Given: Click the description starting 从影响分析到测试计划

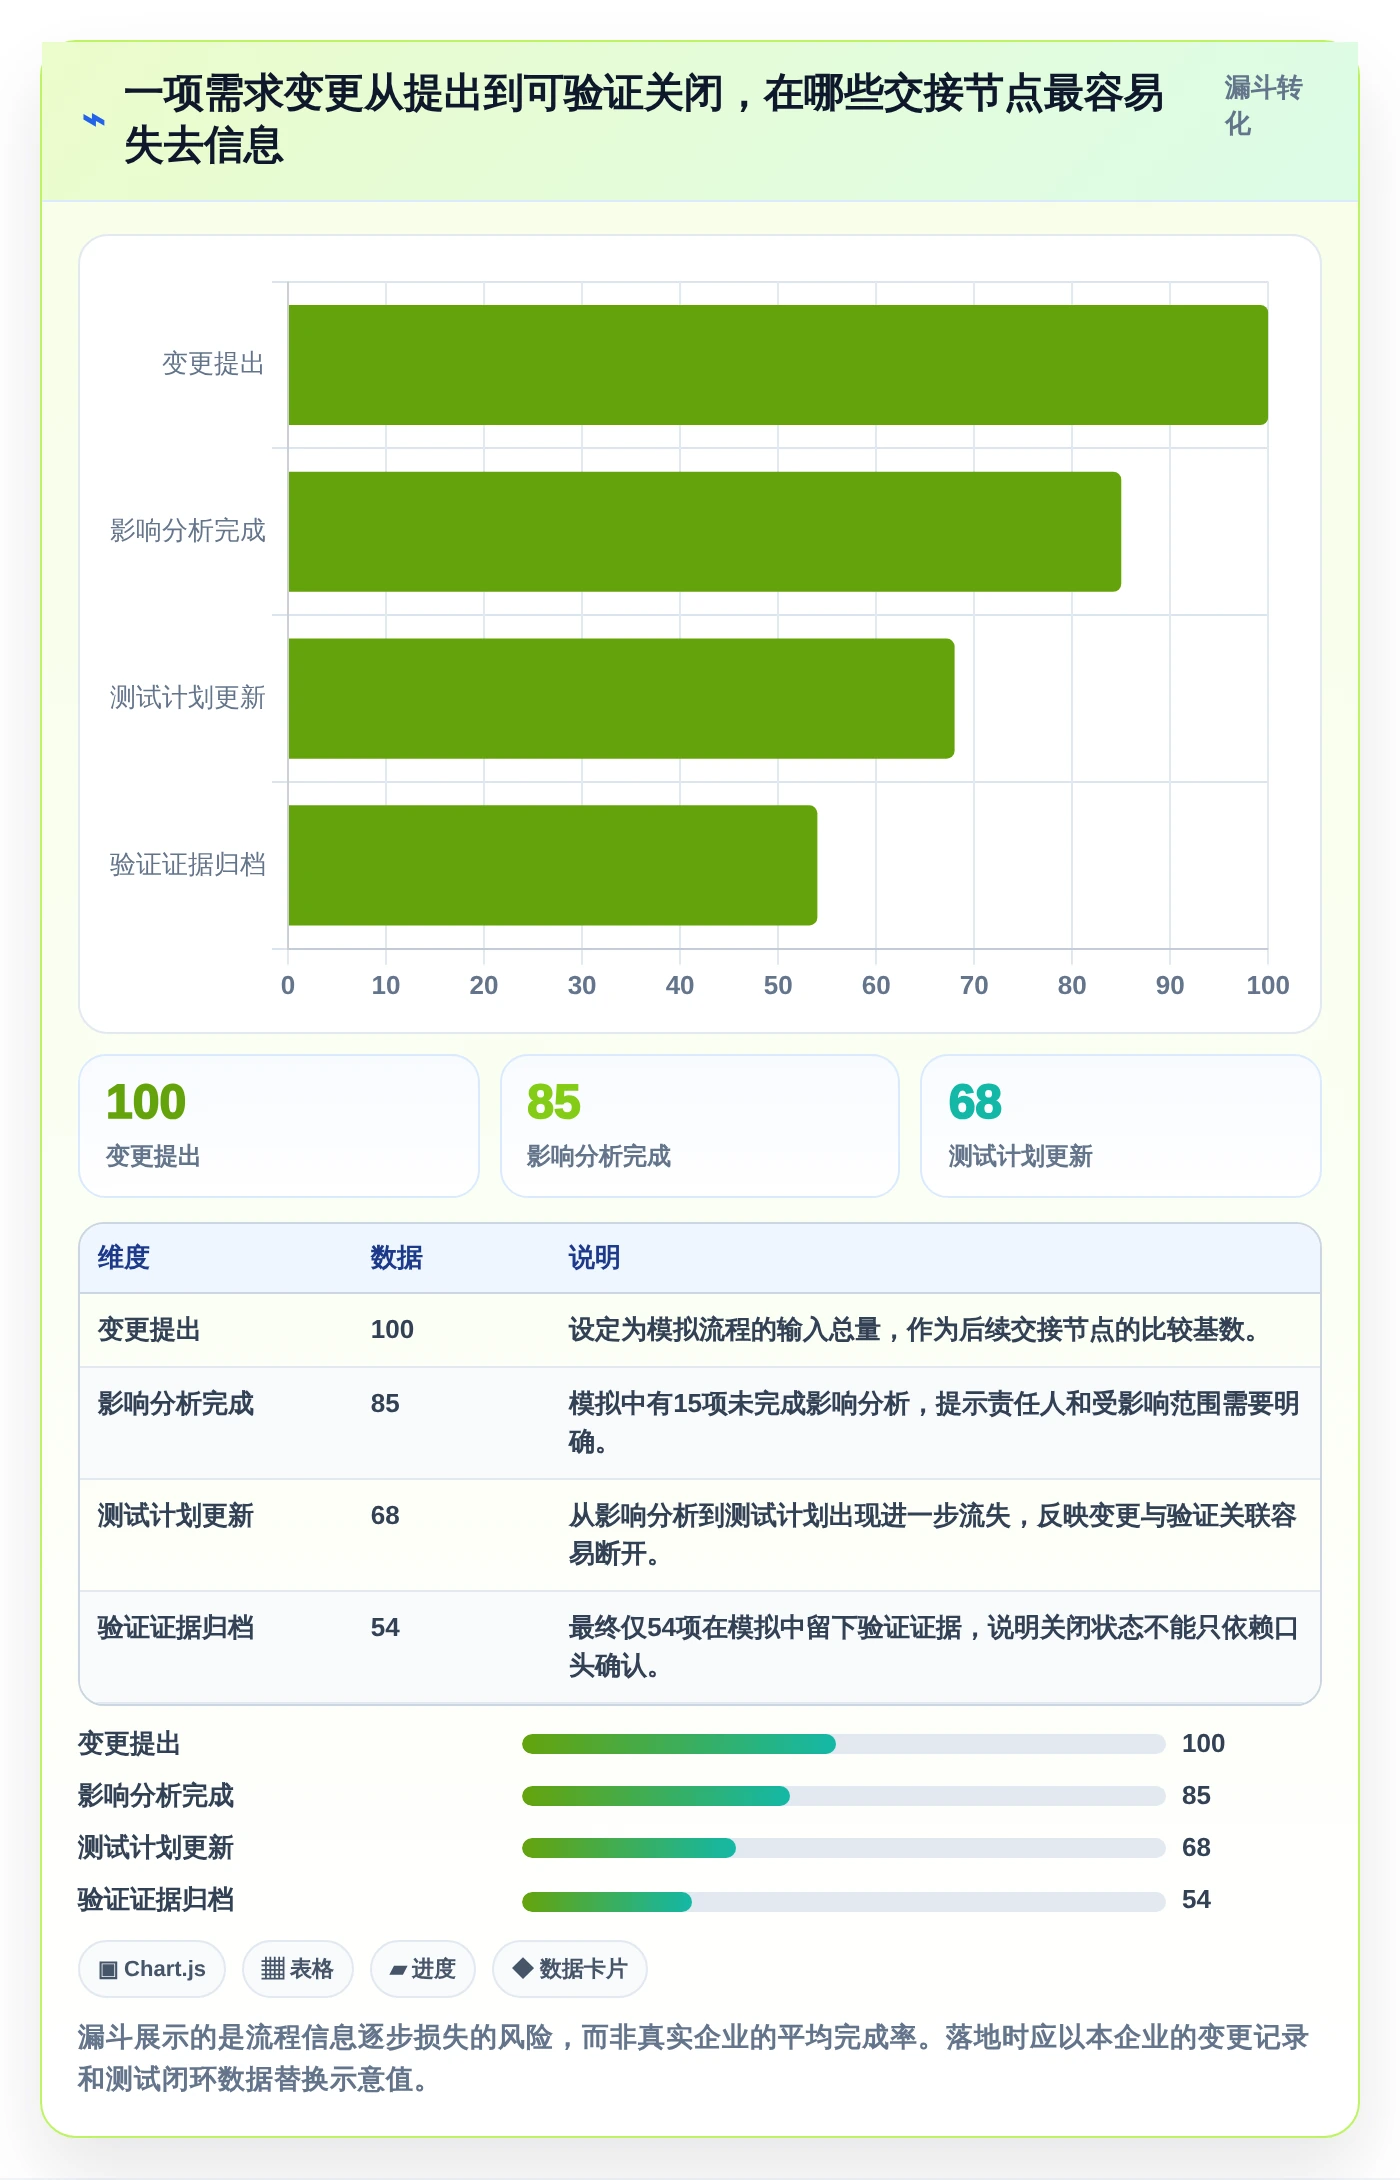Looking at the screenshot, I should pos(934,1535).
